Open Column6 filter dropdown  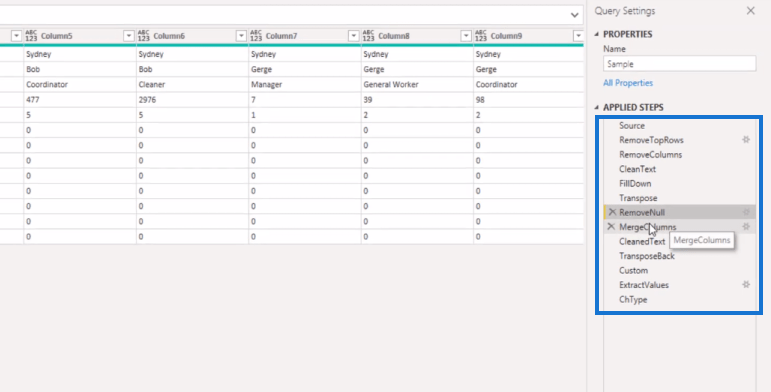(241, 36)
